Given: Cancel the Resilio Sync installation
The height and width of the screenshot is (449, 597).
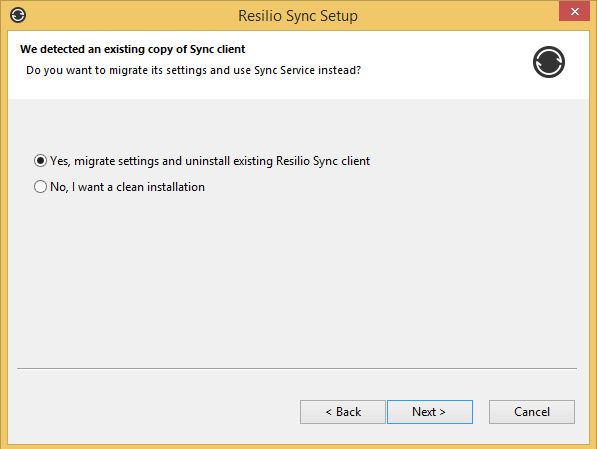Looking at the screenshot, I should [x=532, y=412].
